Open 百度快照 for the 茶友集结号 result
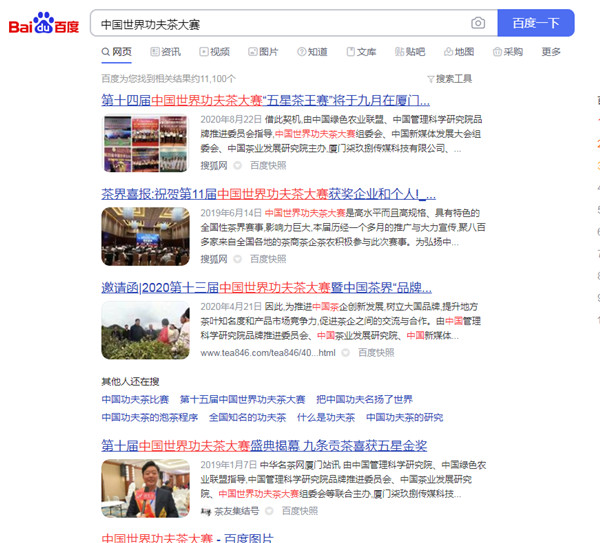This screenshot has height=543, width=600. (x=300, y=511)
